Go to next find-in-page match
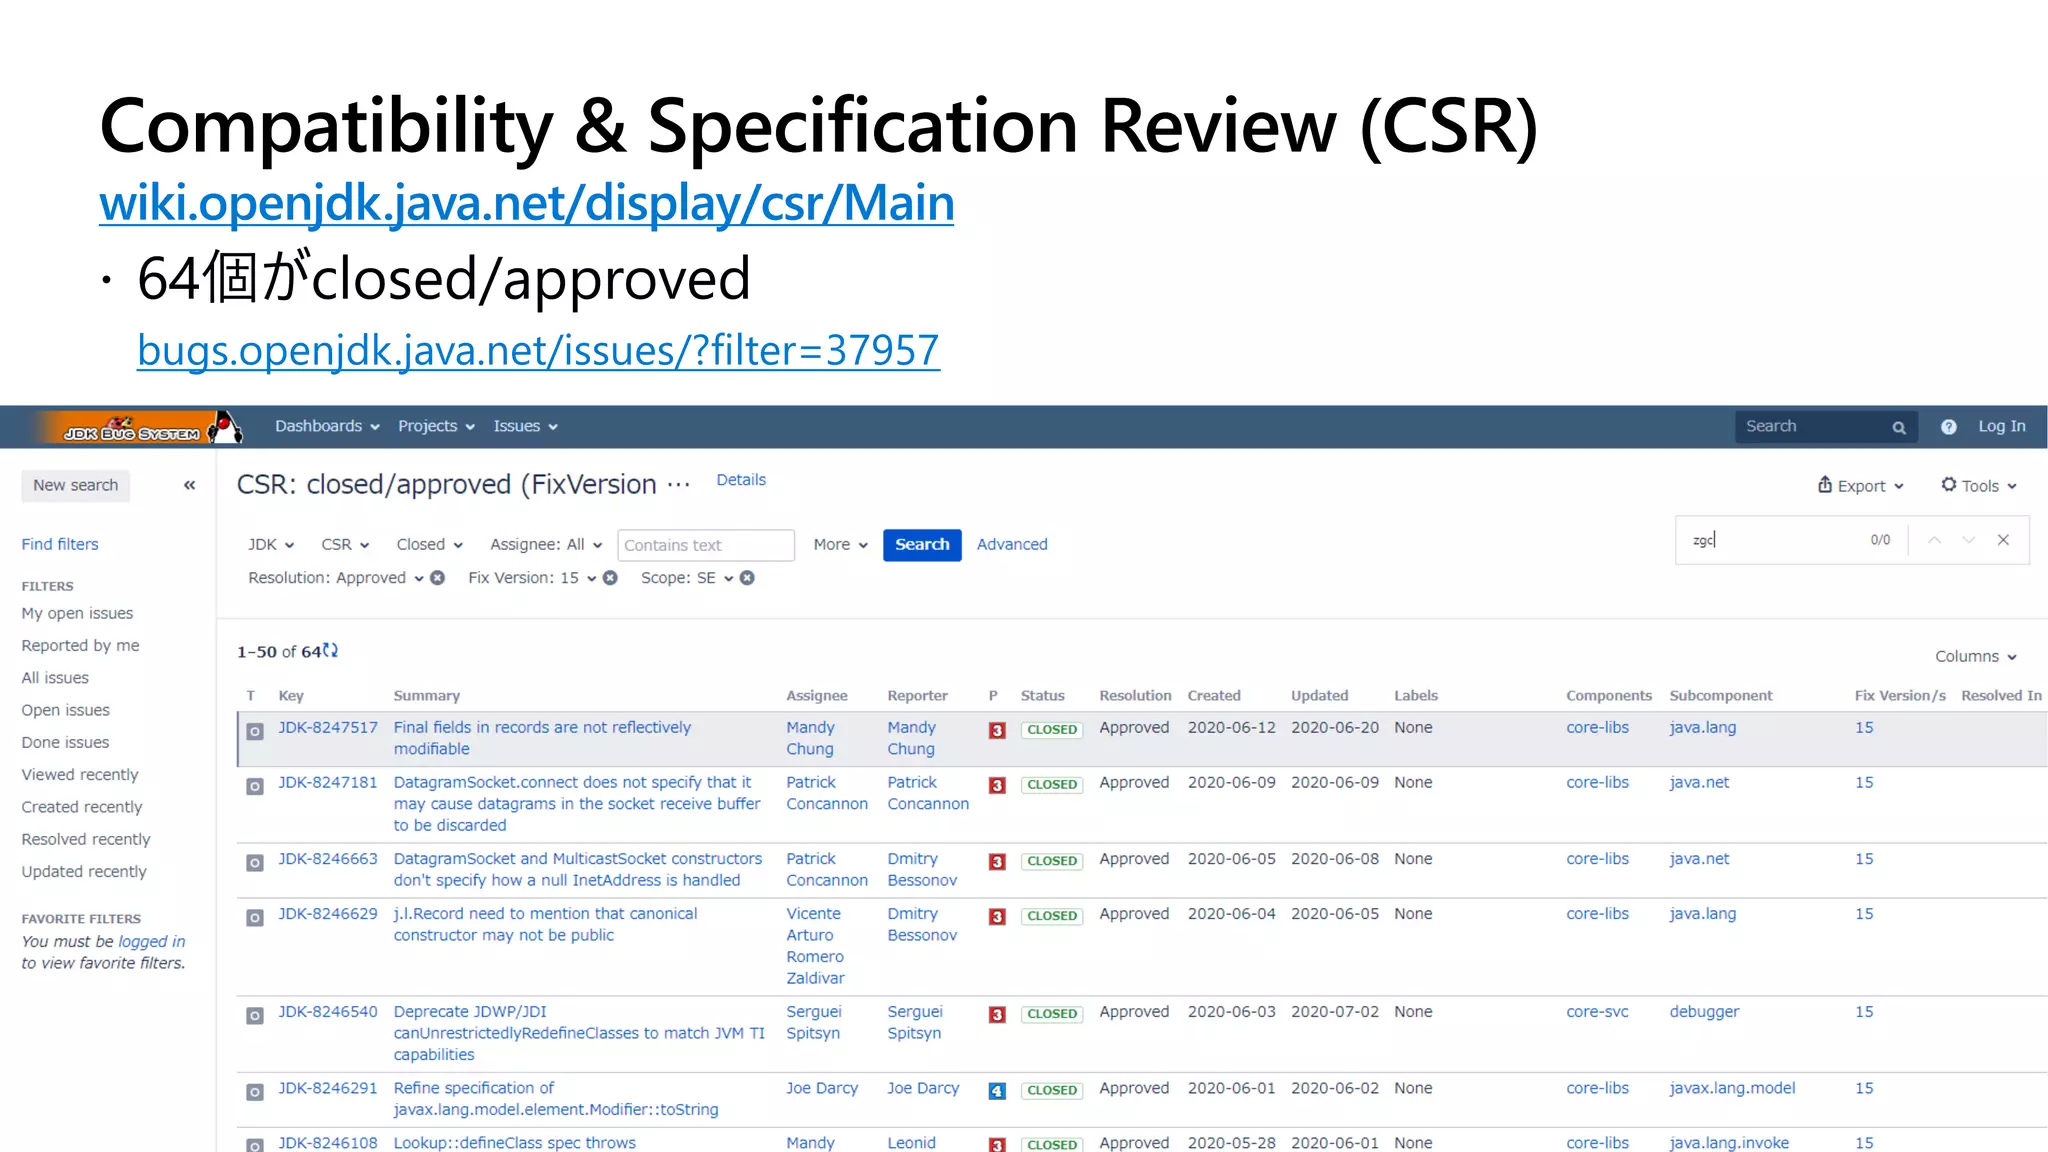 (1968, 540)
